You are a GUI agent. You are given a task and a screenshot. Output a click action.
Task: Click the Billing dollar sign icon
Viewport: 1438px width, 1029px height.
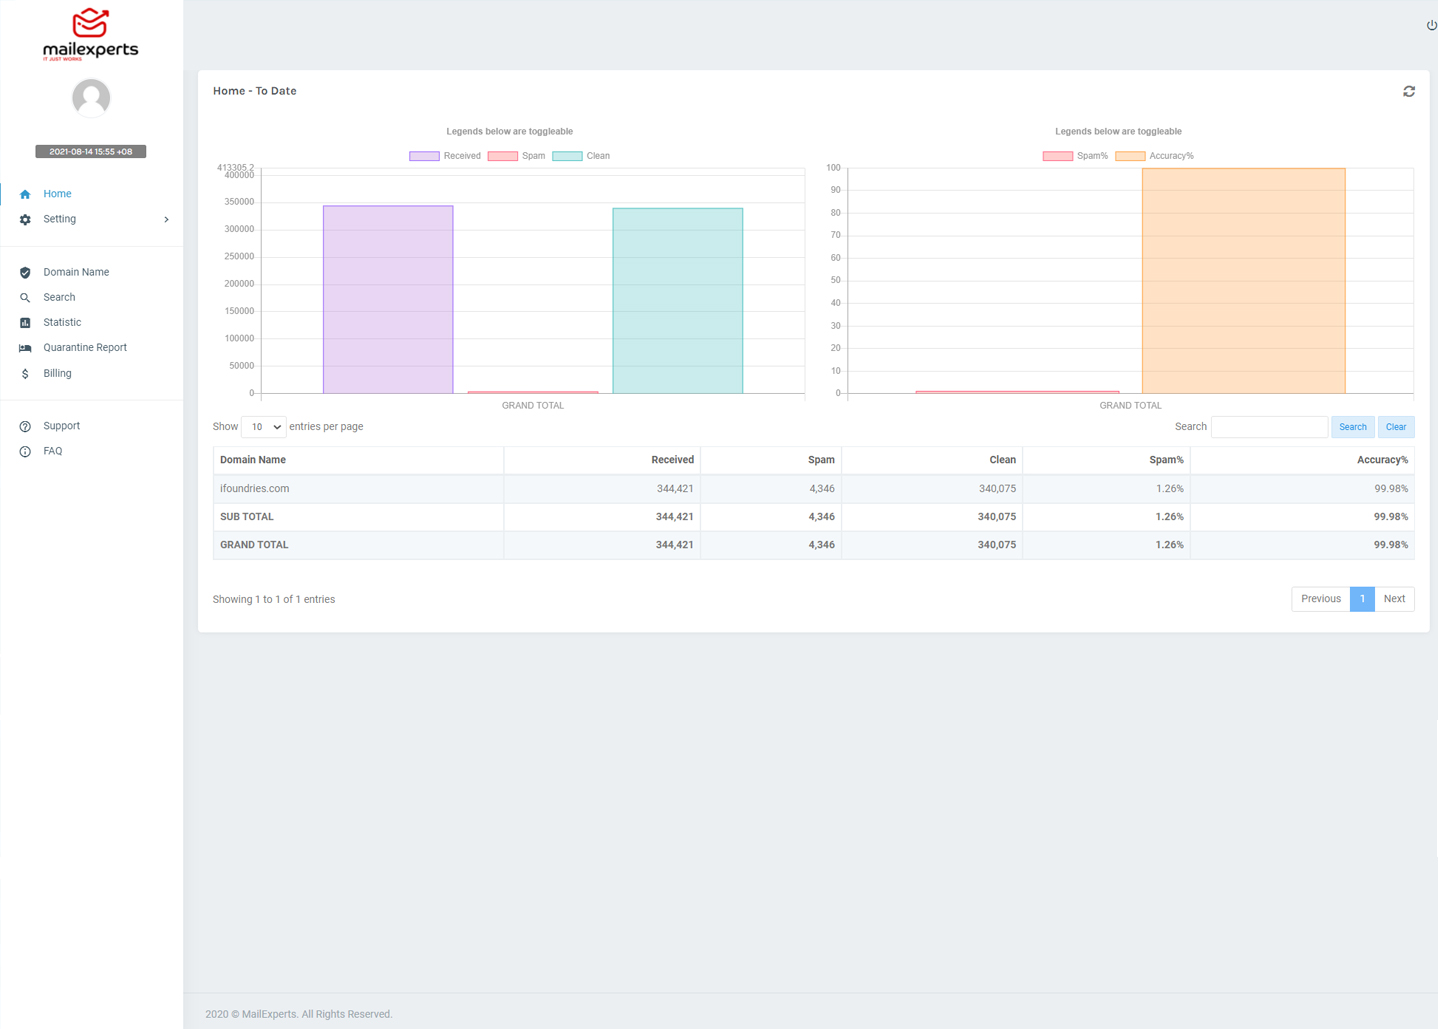pos(25,374)
